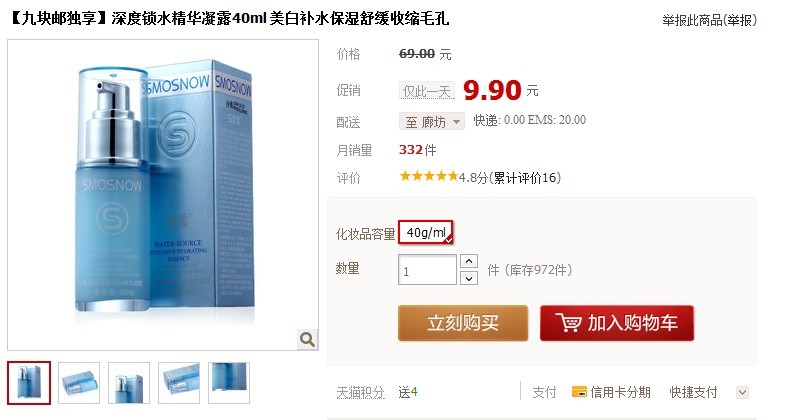Image resolution: width=791 pixels, height=420 pixels.
Task: Select the fourth product thumbnail
Action: pos(179,383)
